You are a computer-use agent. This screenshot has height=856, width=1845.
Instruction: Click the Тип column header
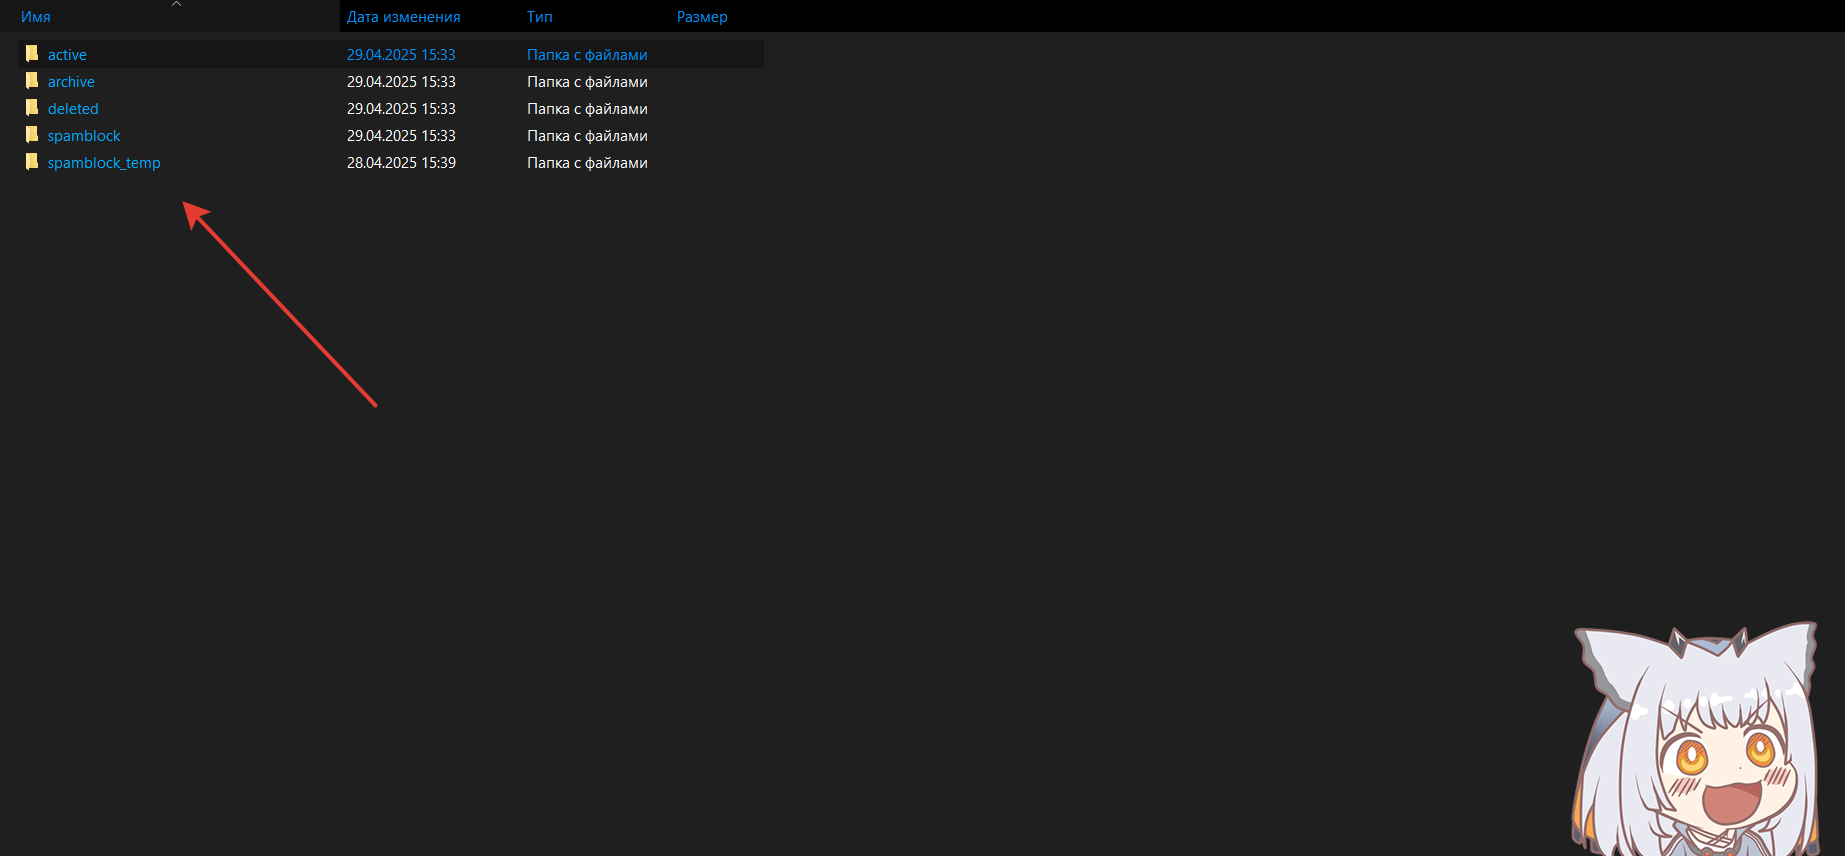tap(539, 17)
